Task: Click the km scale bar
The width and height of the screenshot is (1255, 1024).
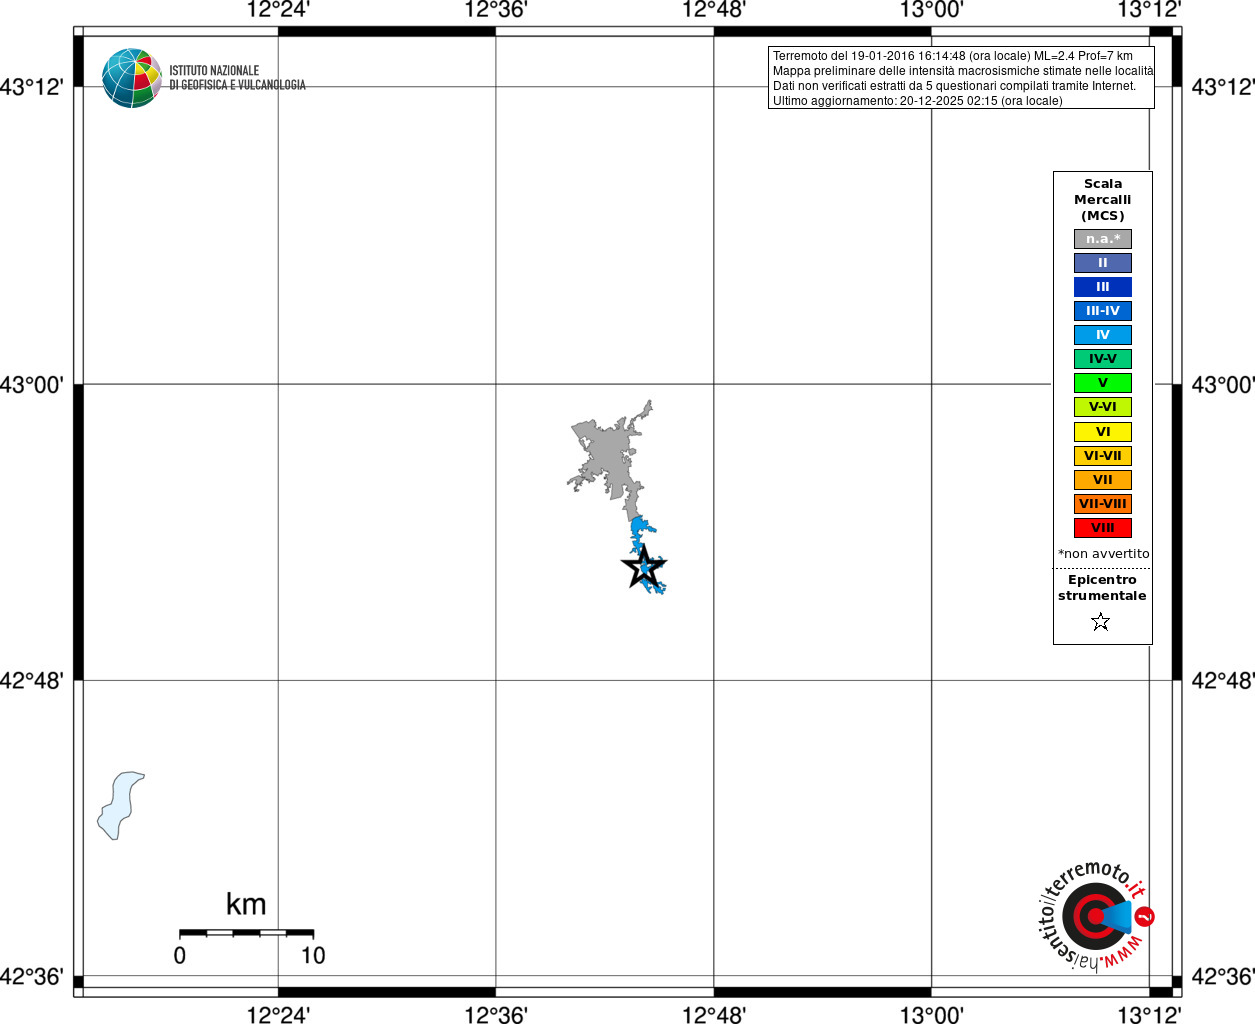Action: tap(246, 932)
